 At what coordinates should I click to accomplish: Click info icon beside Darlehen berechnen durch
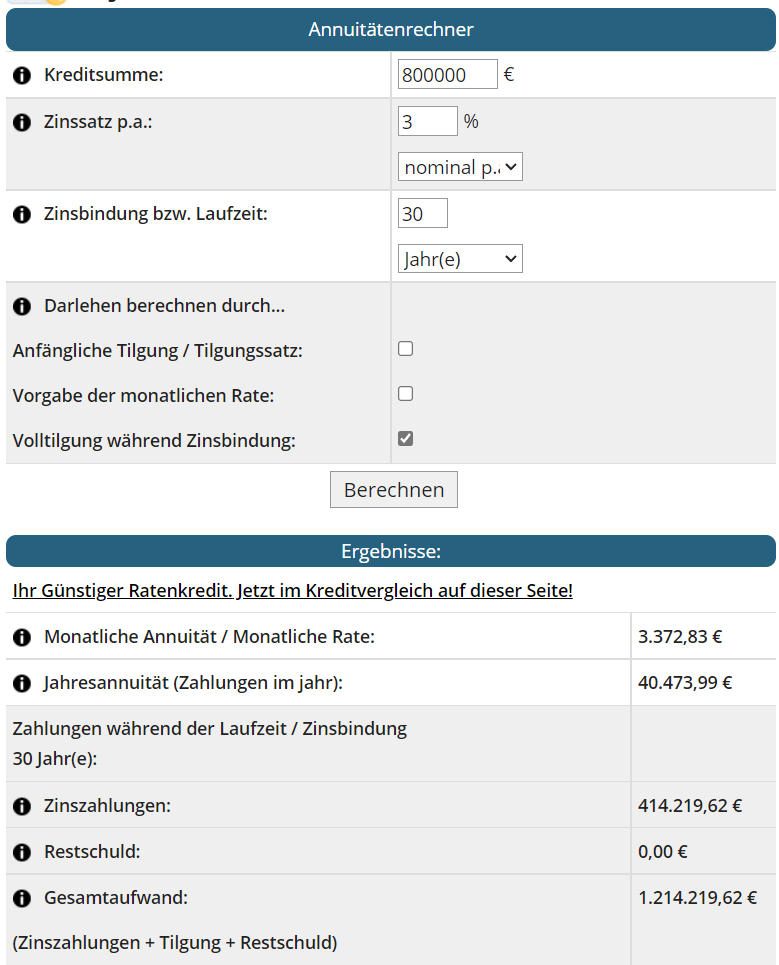(22, 306)
